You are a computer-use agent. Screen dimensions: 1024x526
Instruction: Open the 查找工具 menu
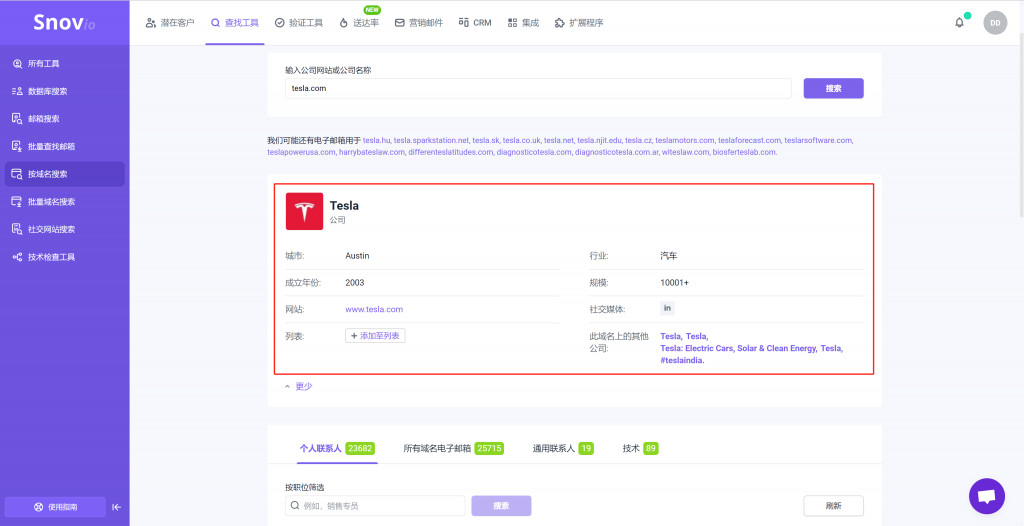coord(234,23)
